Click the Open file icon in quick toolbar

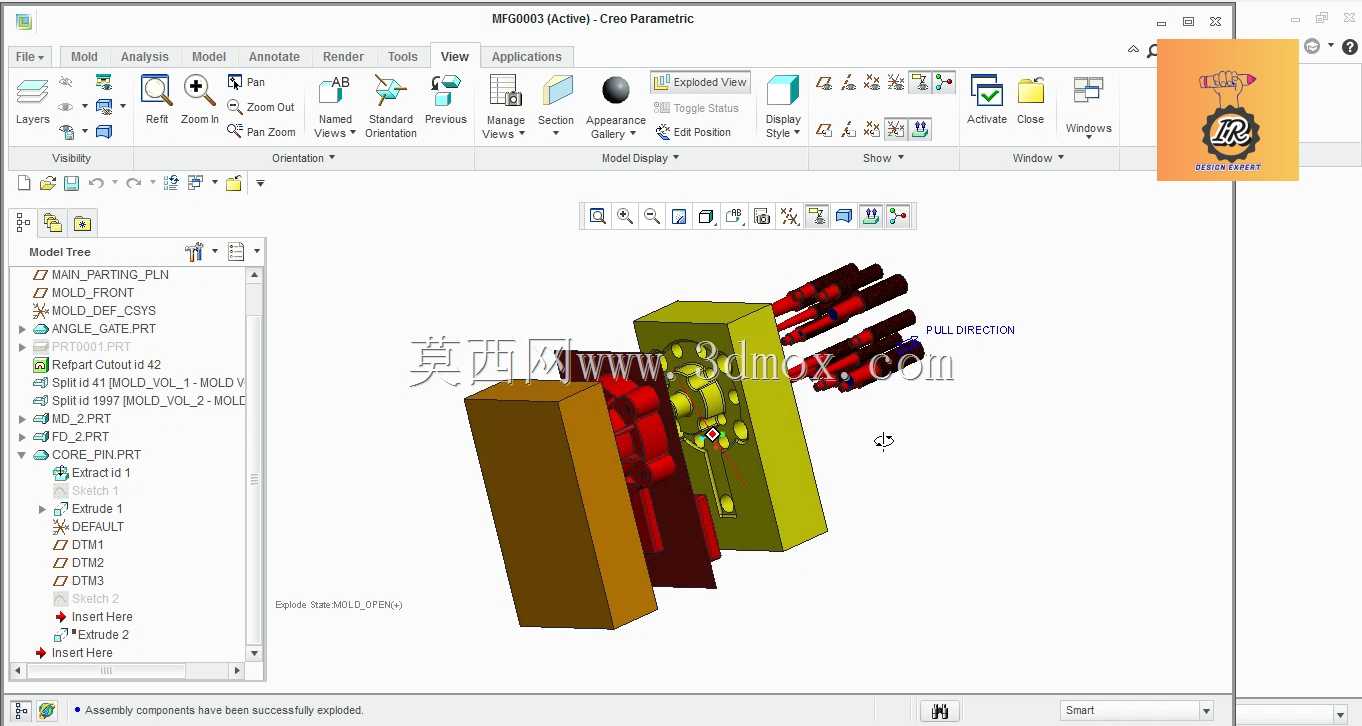[47, 183]
